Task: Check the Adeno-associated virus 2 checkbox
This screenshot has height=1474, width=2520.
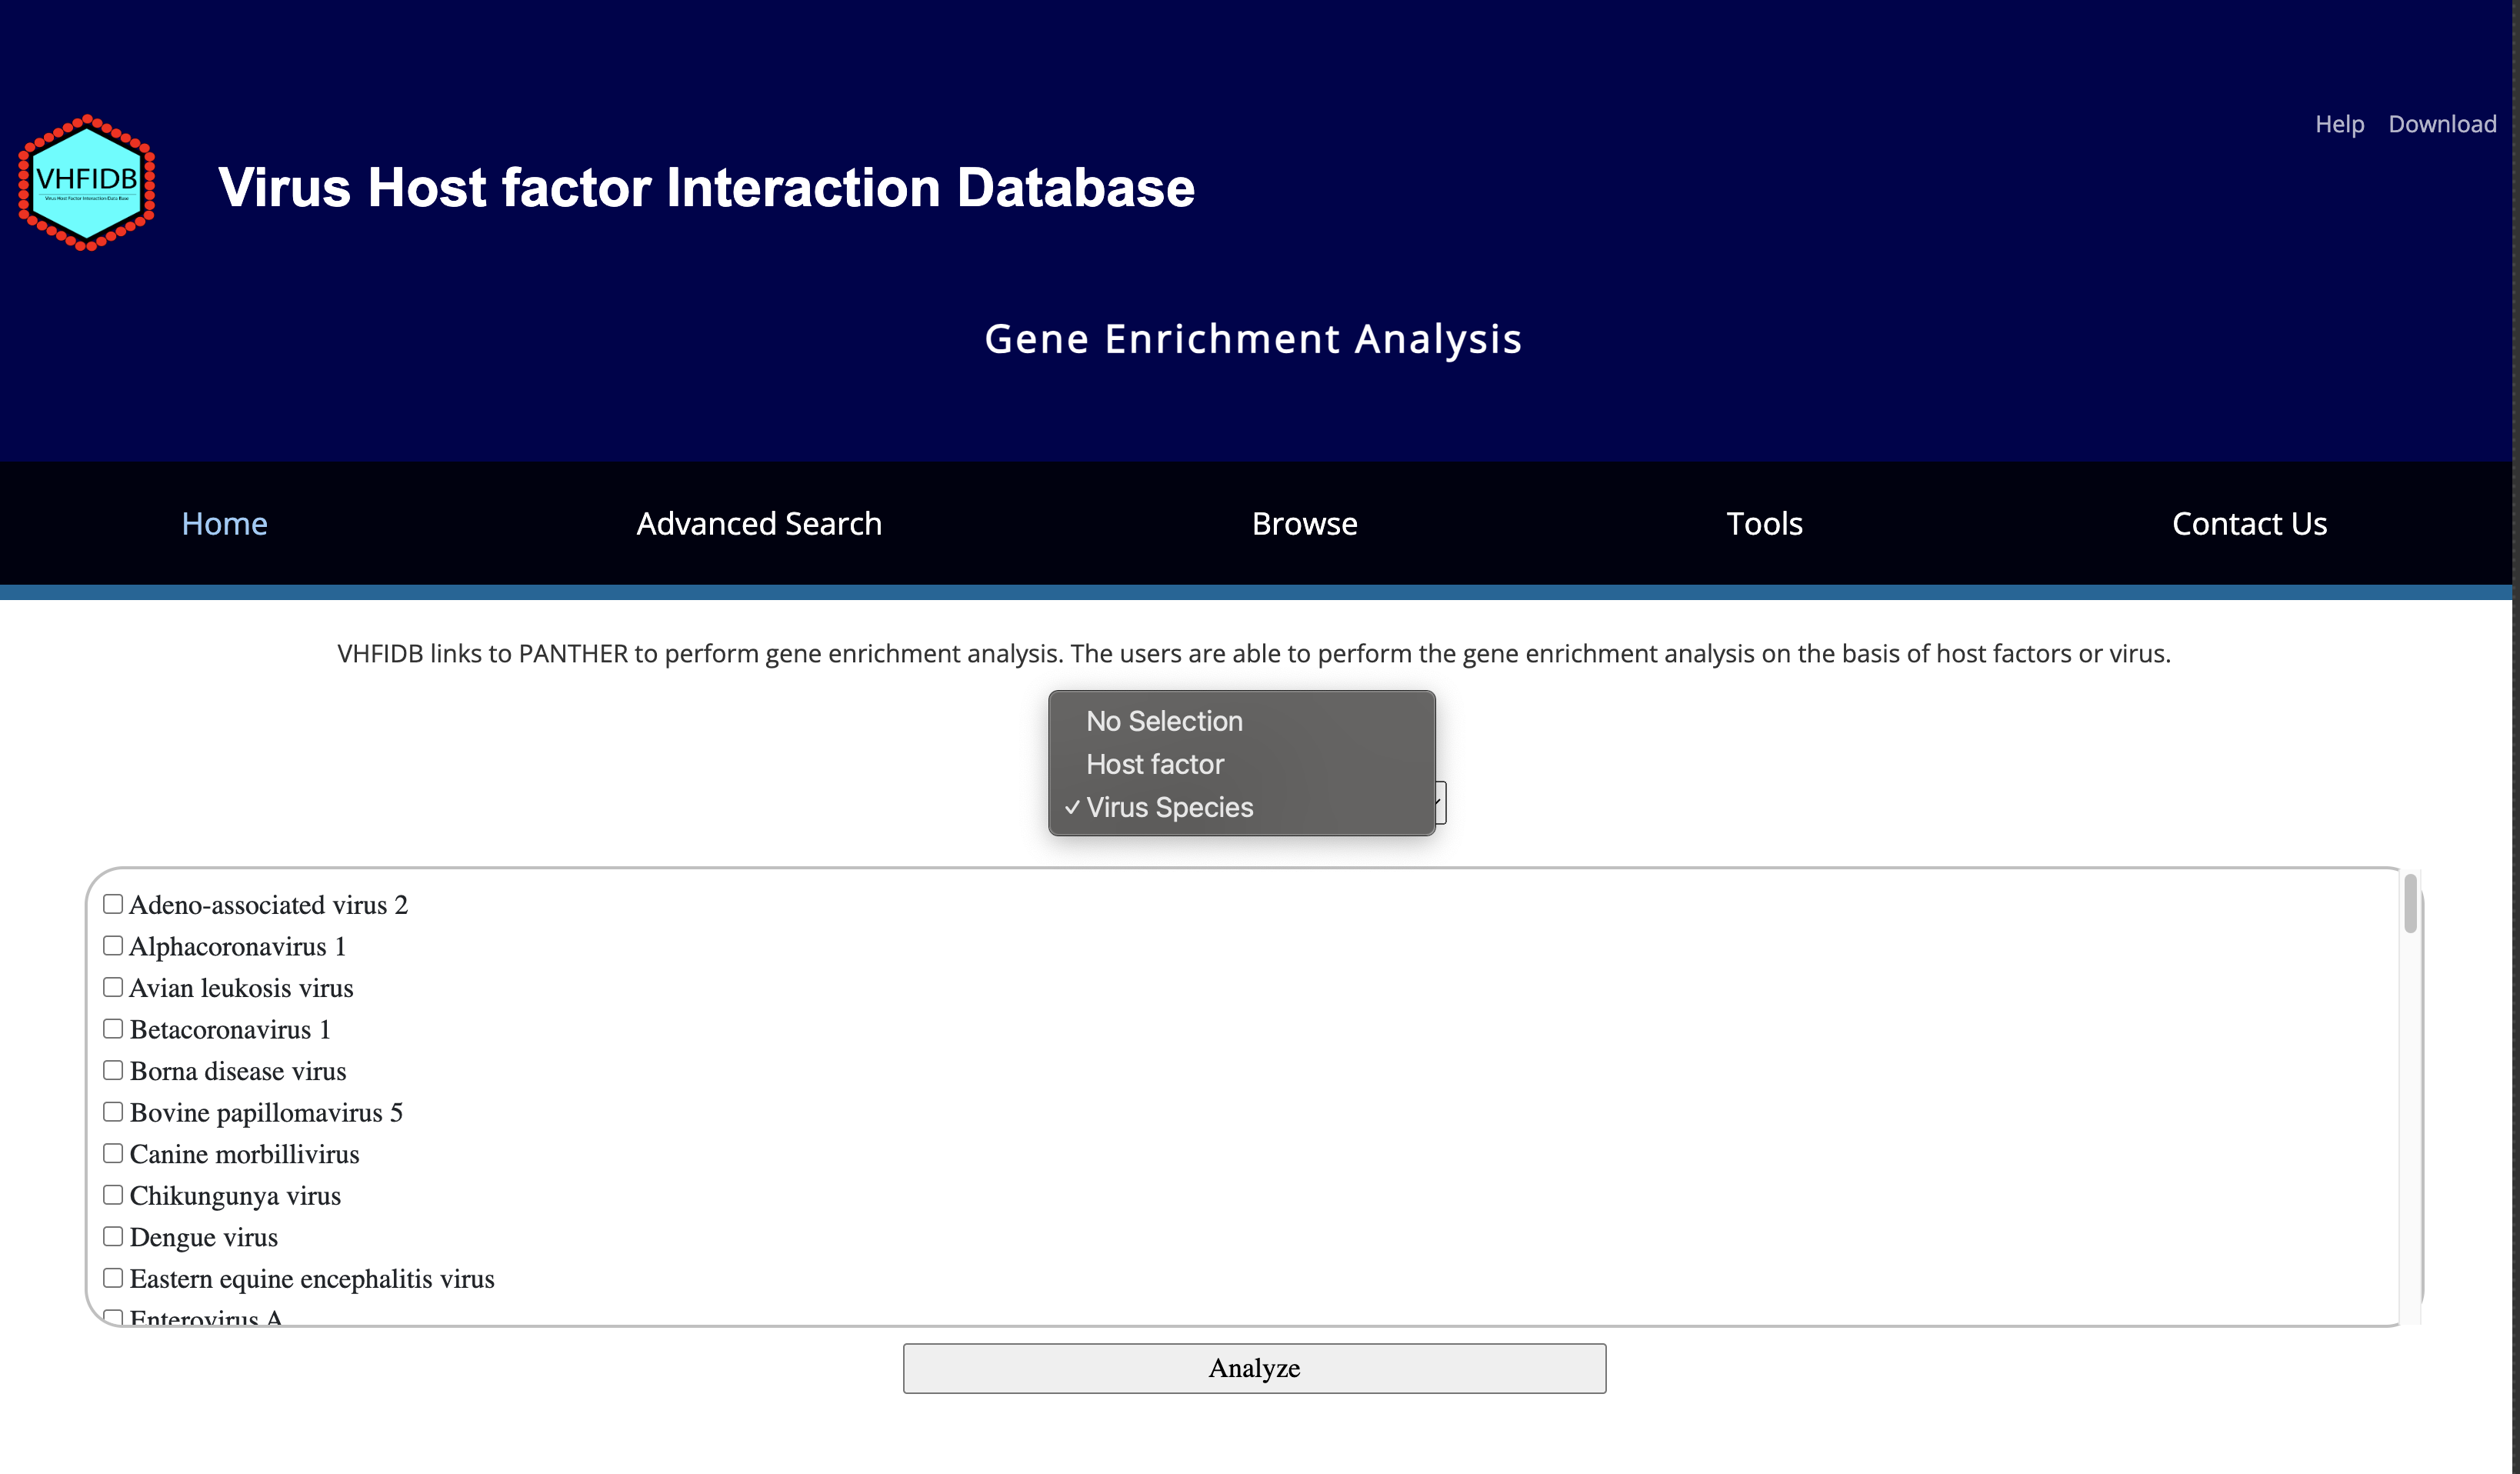Action: click(x=113, y=904)
